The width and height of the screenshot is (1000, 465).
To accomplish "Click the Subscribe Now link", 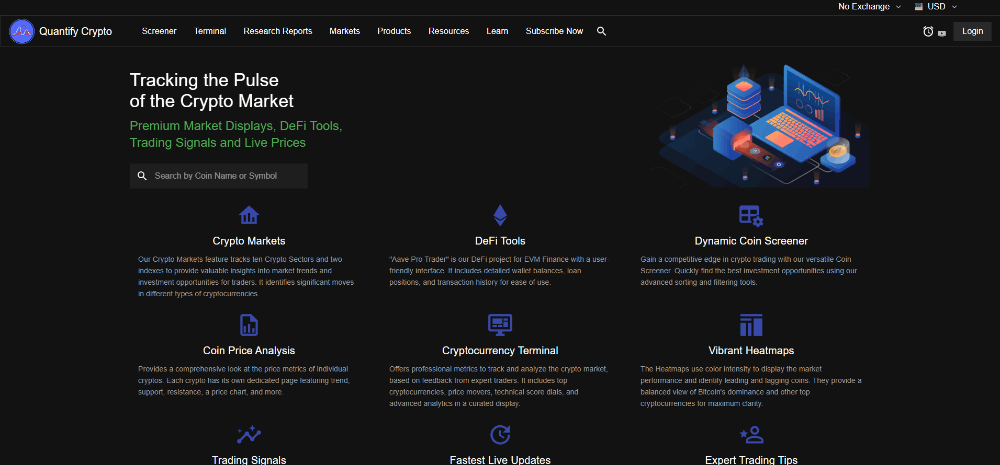I will [x=554, y=31].
